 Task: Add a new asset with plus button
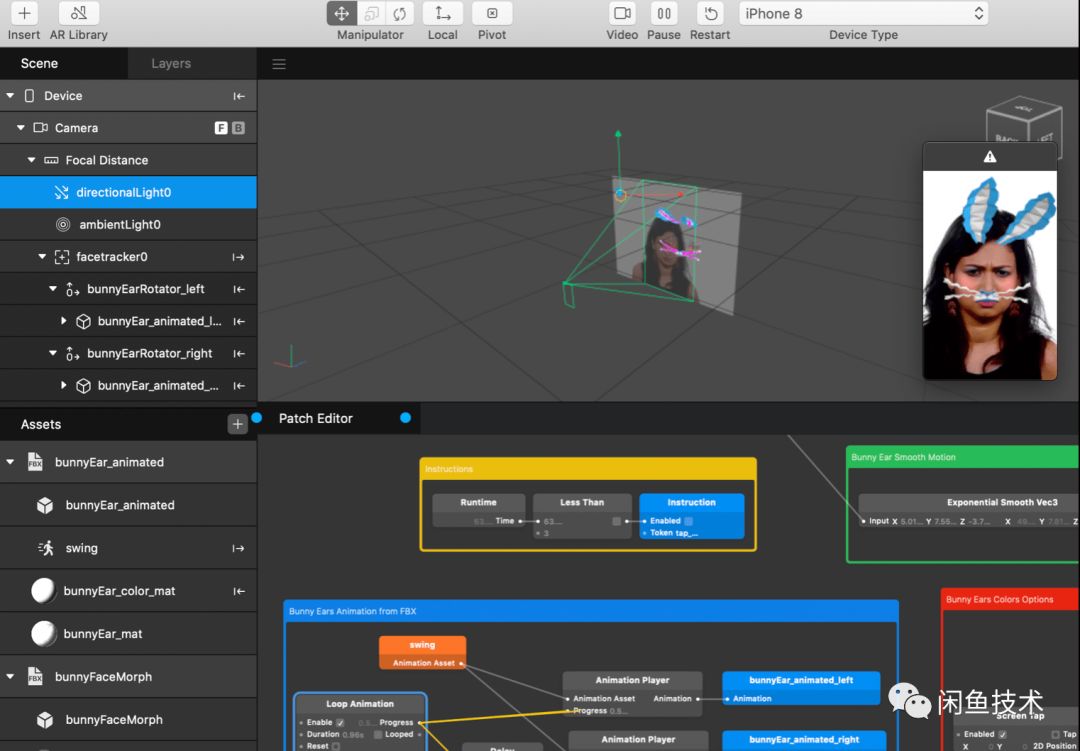[238, 424]
